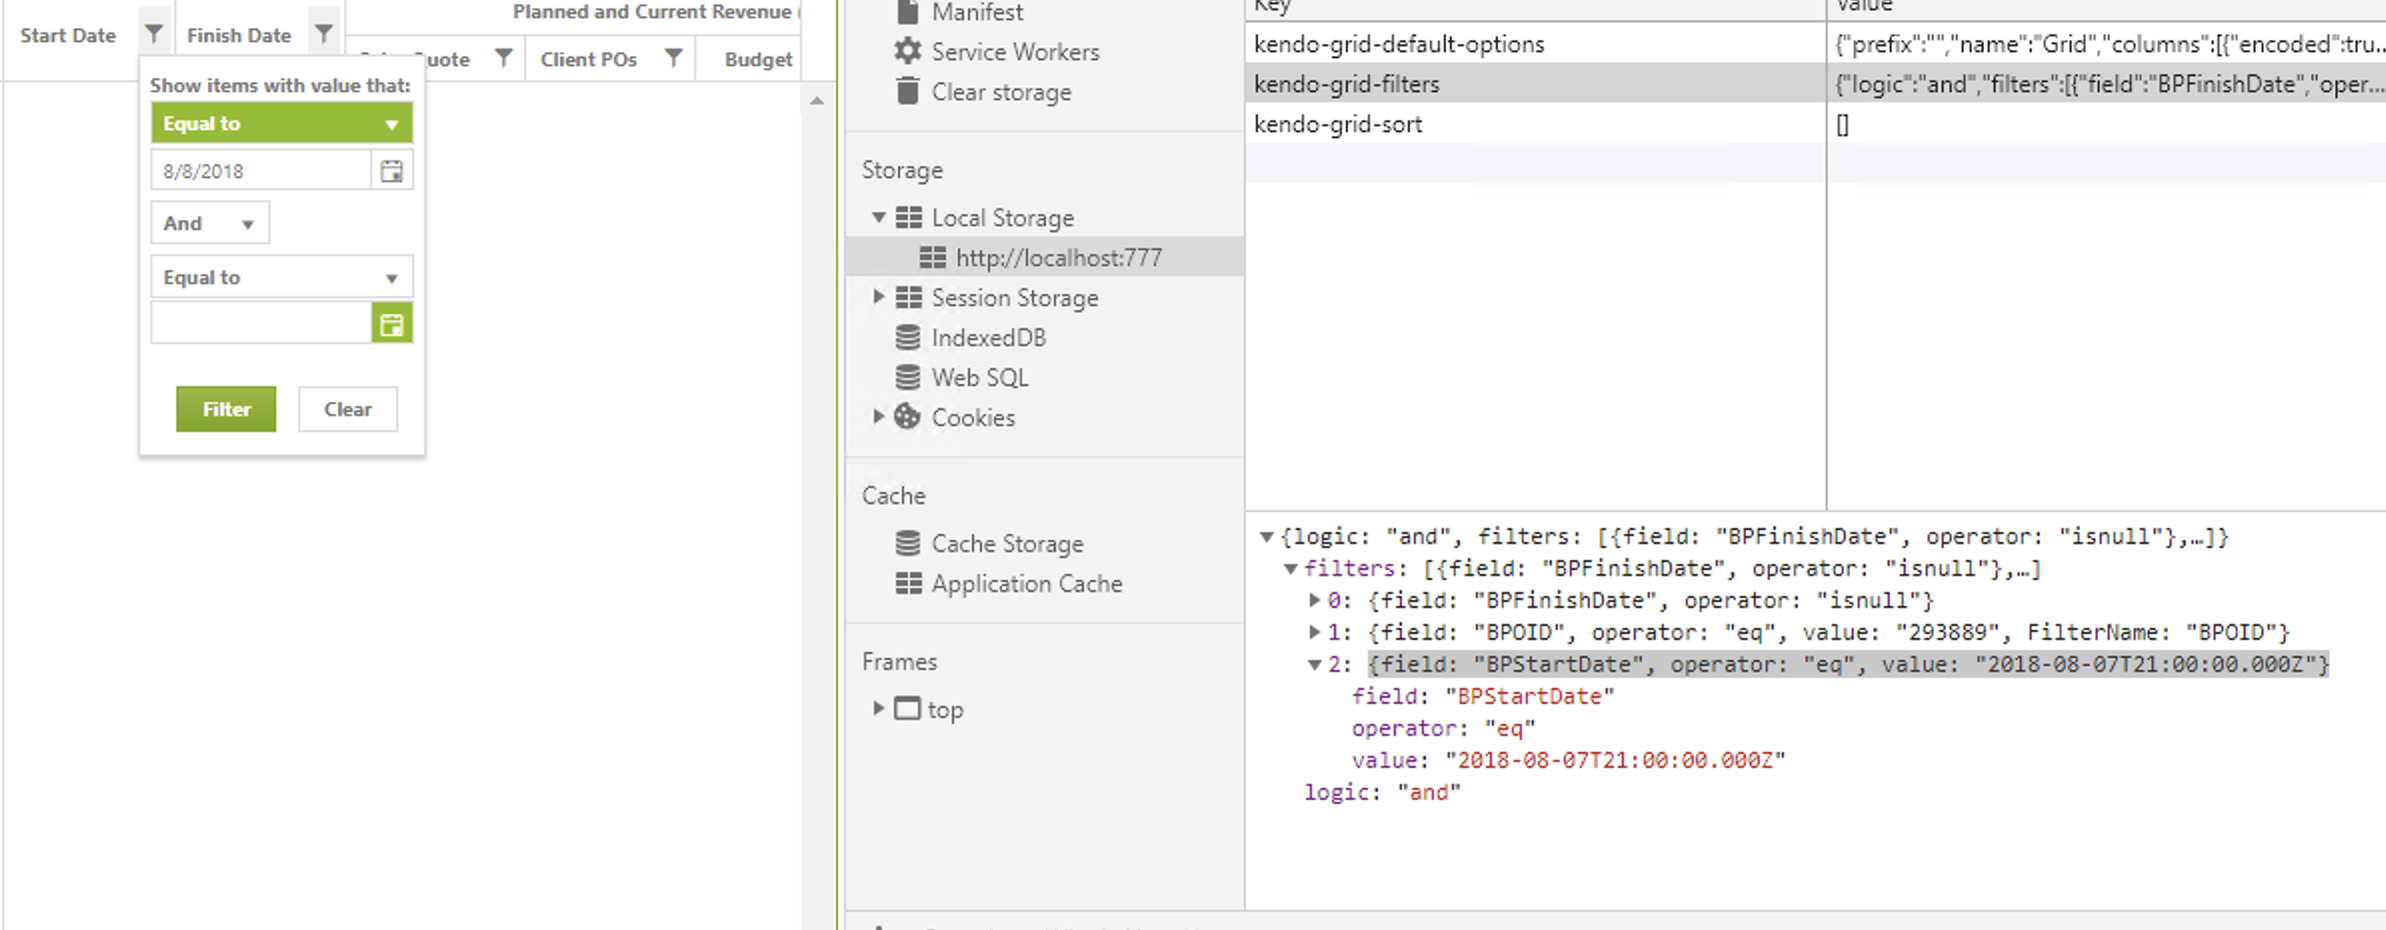This screenshot has height=930, width=2386.
Task: Open calendar picker for second date field
Action: (x=392, y=324)
